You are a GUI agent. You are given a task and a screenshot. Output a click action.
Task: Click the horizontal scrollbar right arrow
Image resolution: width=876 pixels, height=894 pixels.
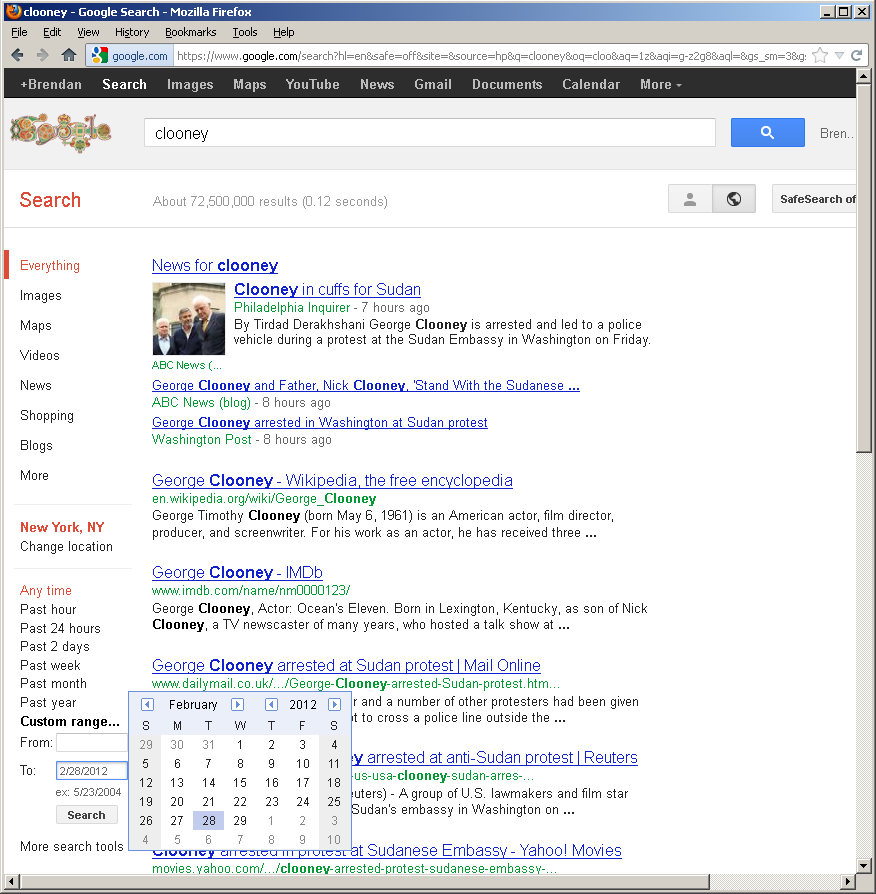click(849, 881)
